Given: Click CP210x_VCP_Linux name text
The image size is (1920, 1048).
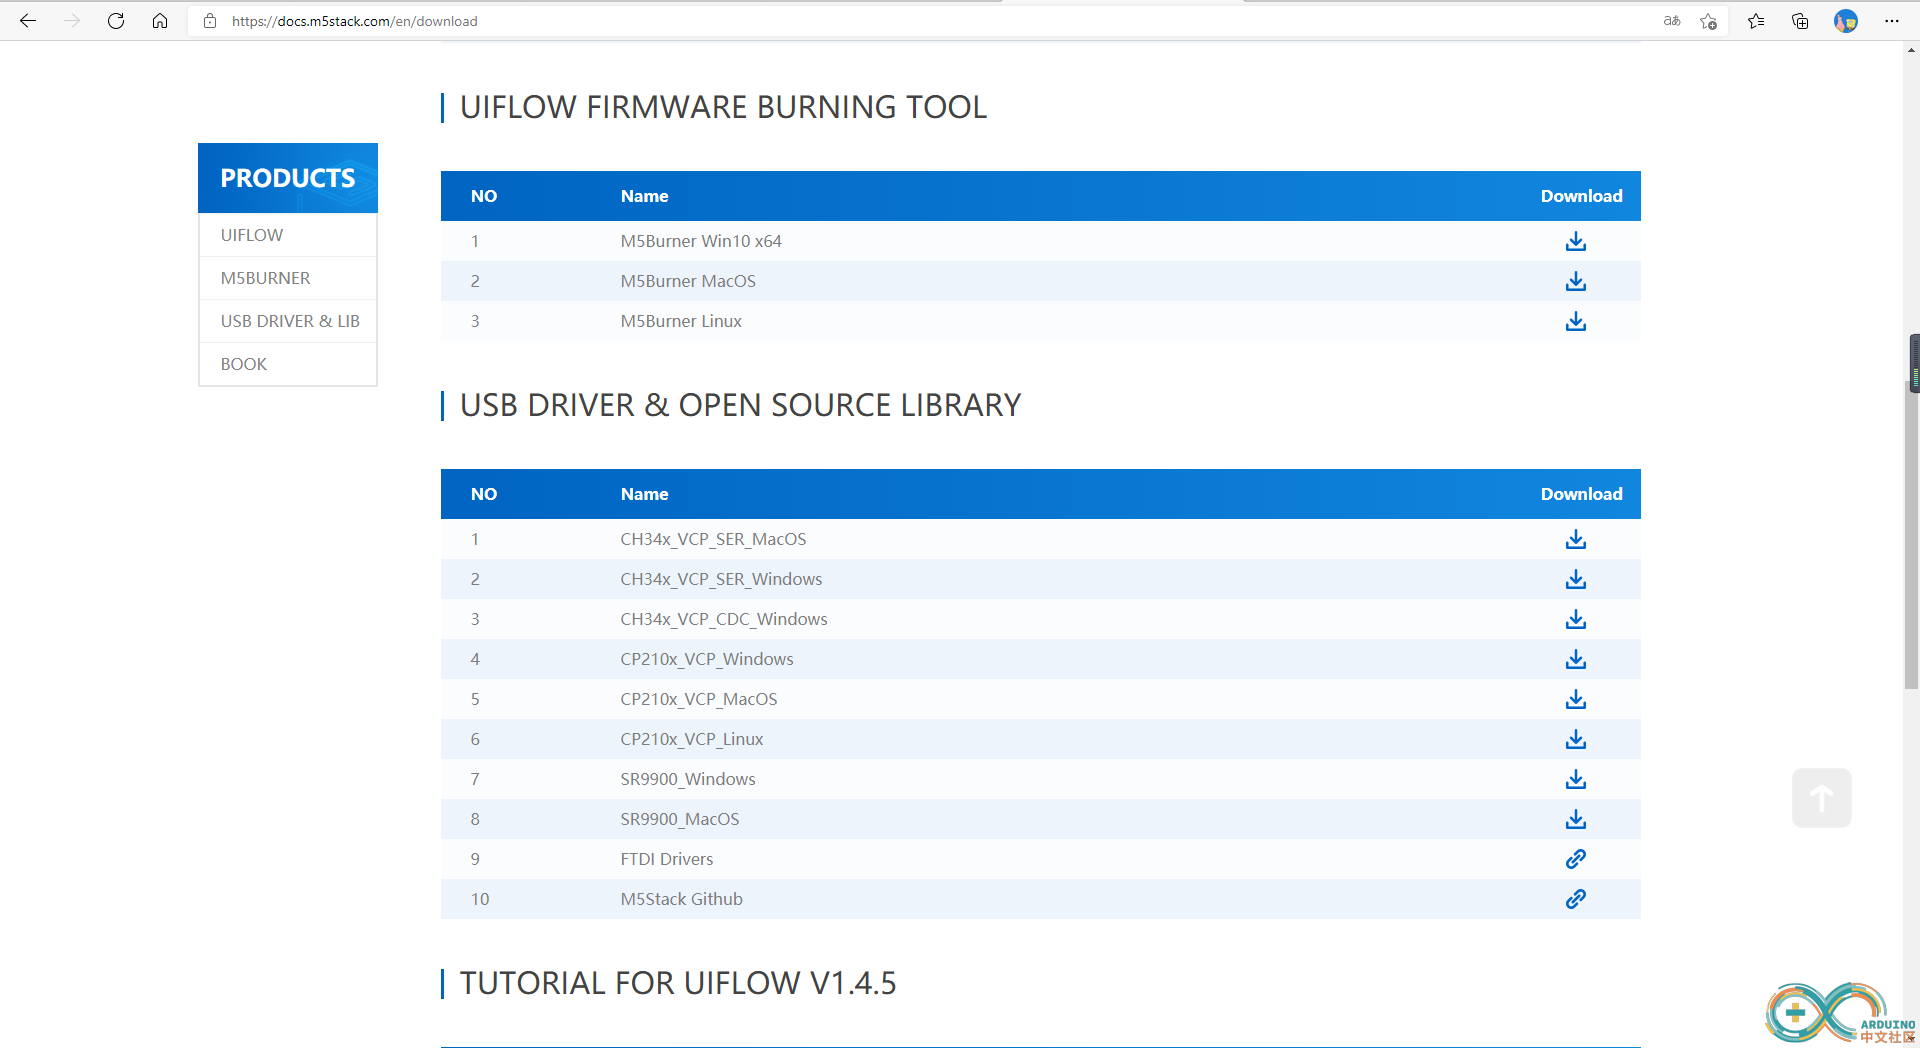Looking at the screenshot, I should point(692,739).
